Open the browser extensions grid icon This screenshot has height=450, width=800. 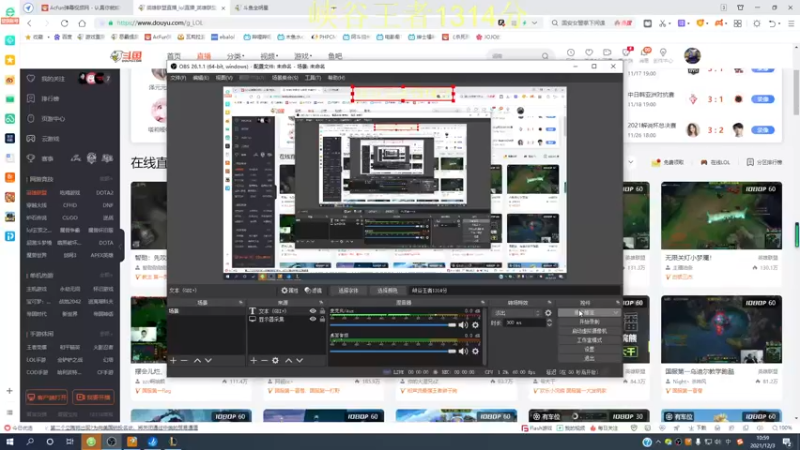tap(738, 23)
